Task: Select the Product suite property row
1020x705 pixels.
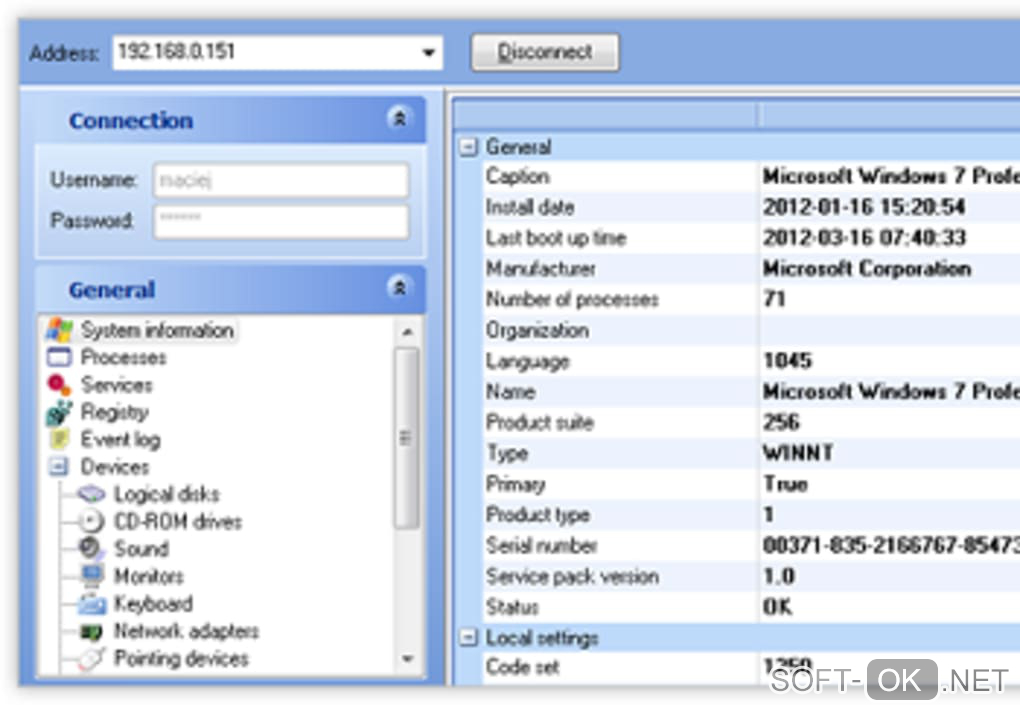Action: 751,422
